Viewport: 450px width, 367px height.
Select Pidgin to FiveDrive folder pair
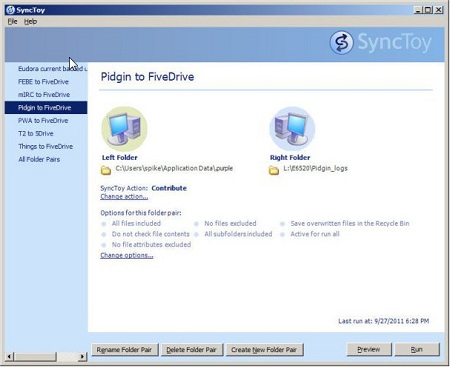(46, 108)
